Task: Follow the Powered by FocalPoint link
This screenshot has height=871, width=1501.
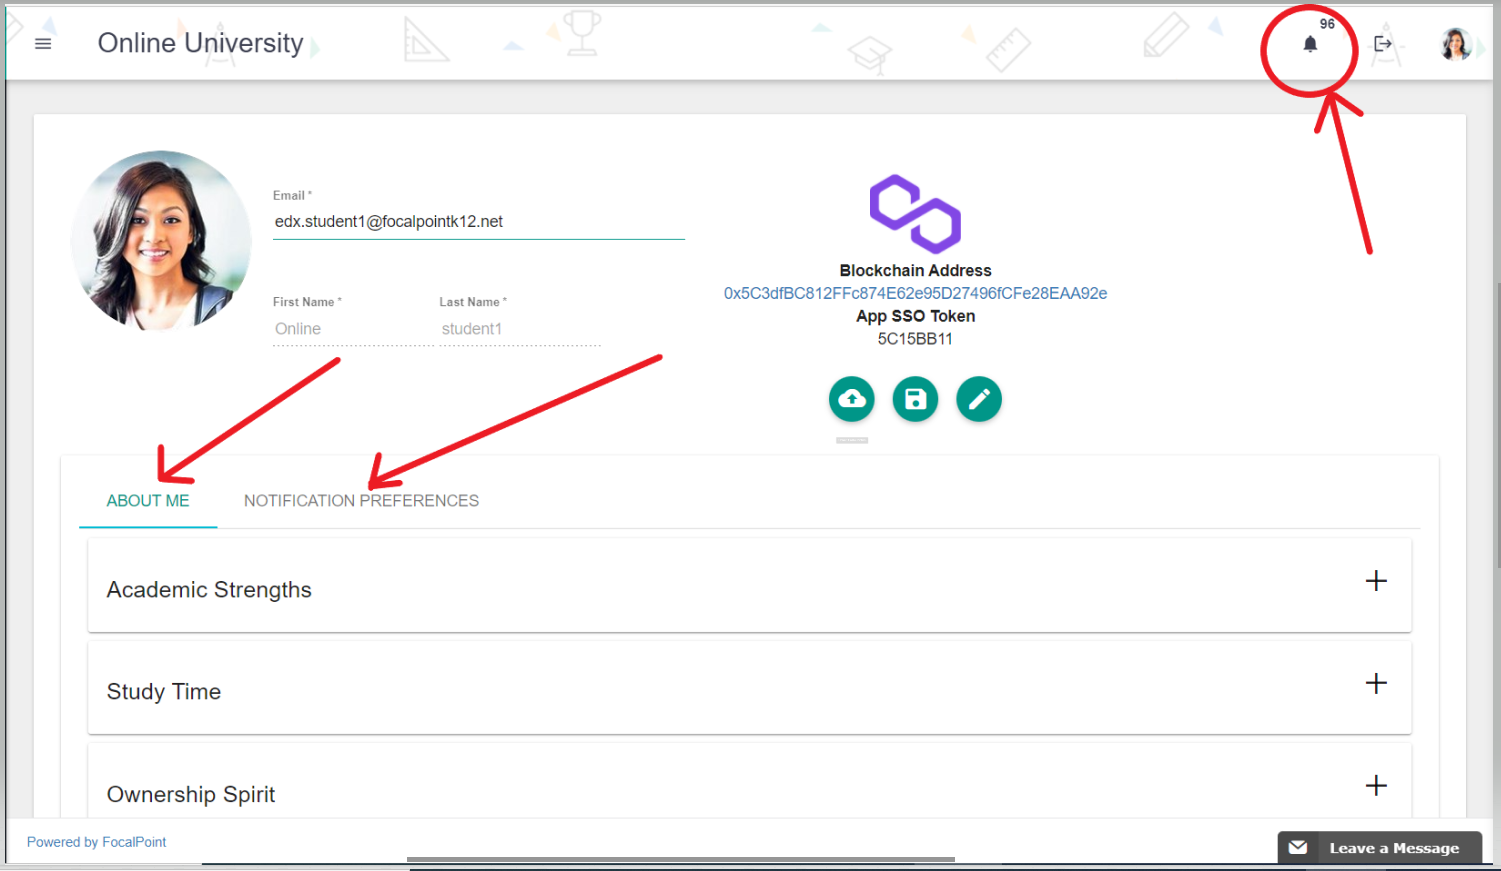Action: pyautogui.click(x=97, y=842)
